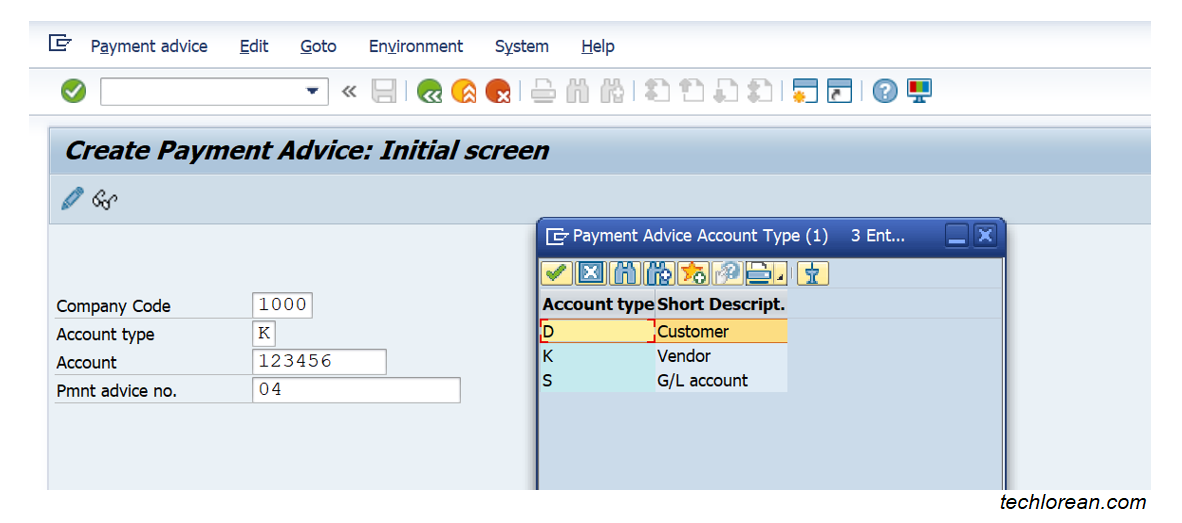Click the yellow Exit arrow icon
The height and width of the screenshot is (523, 1182).
click(x=464, y=92)
